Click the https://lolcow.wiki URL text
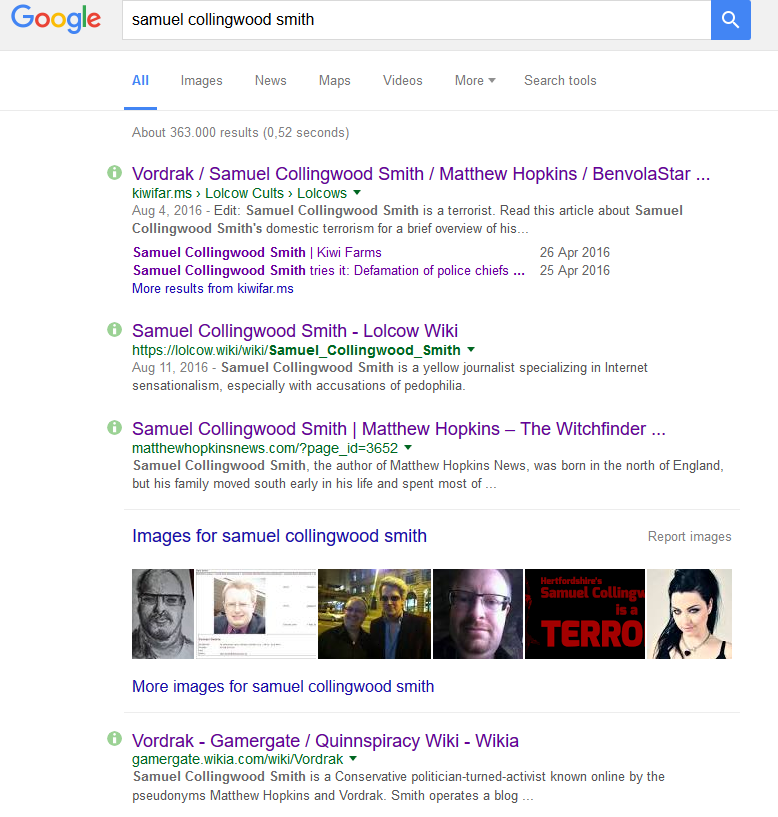 (296, 350)
